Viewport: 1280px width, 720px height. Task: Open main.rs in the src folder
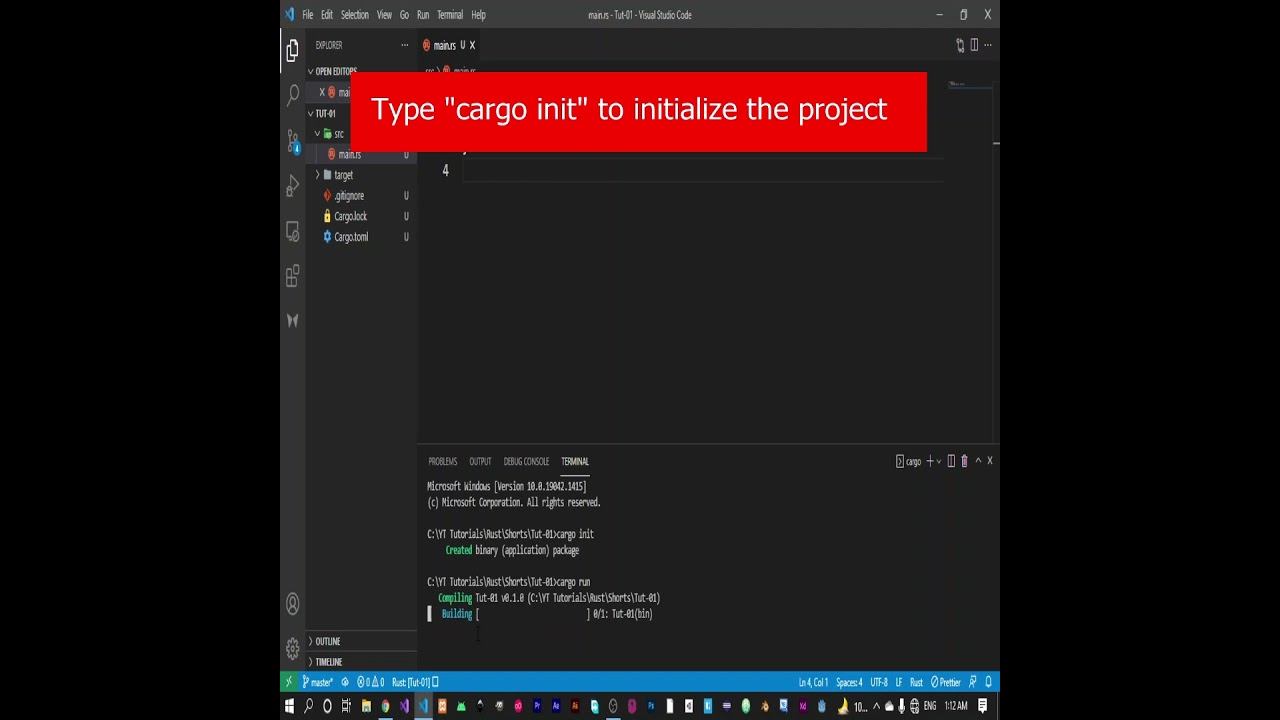click(349, 154)
